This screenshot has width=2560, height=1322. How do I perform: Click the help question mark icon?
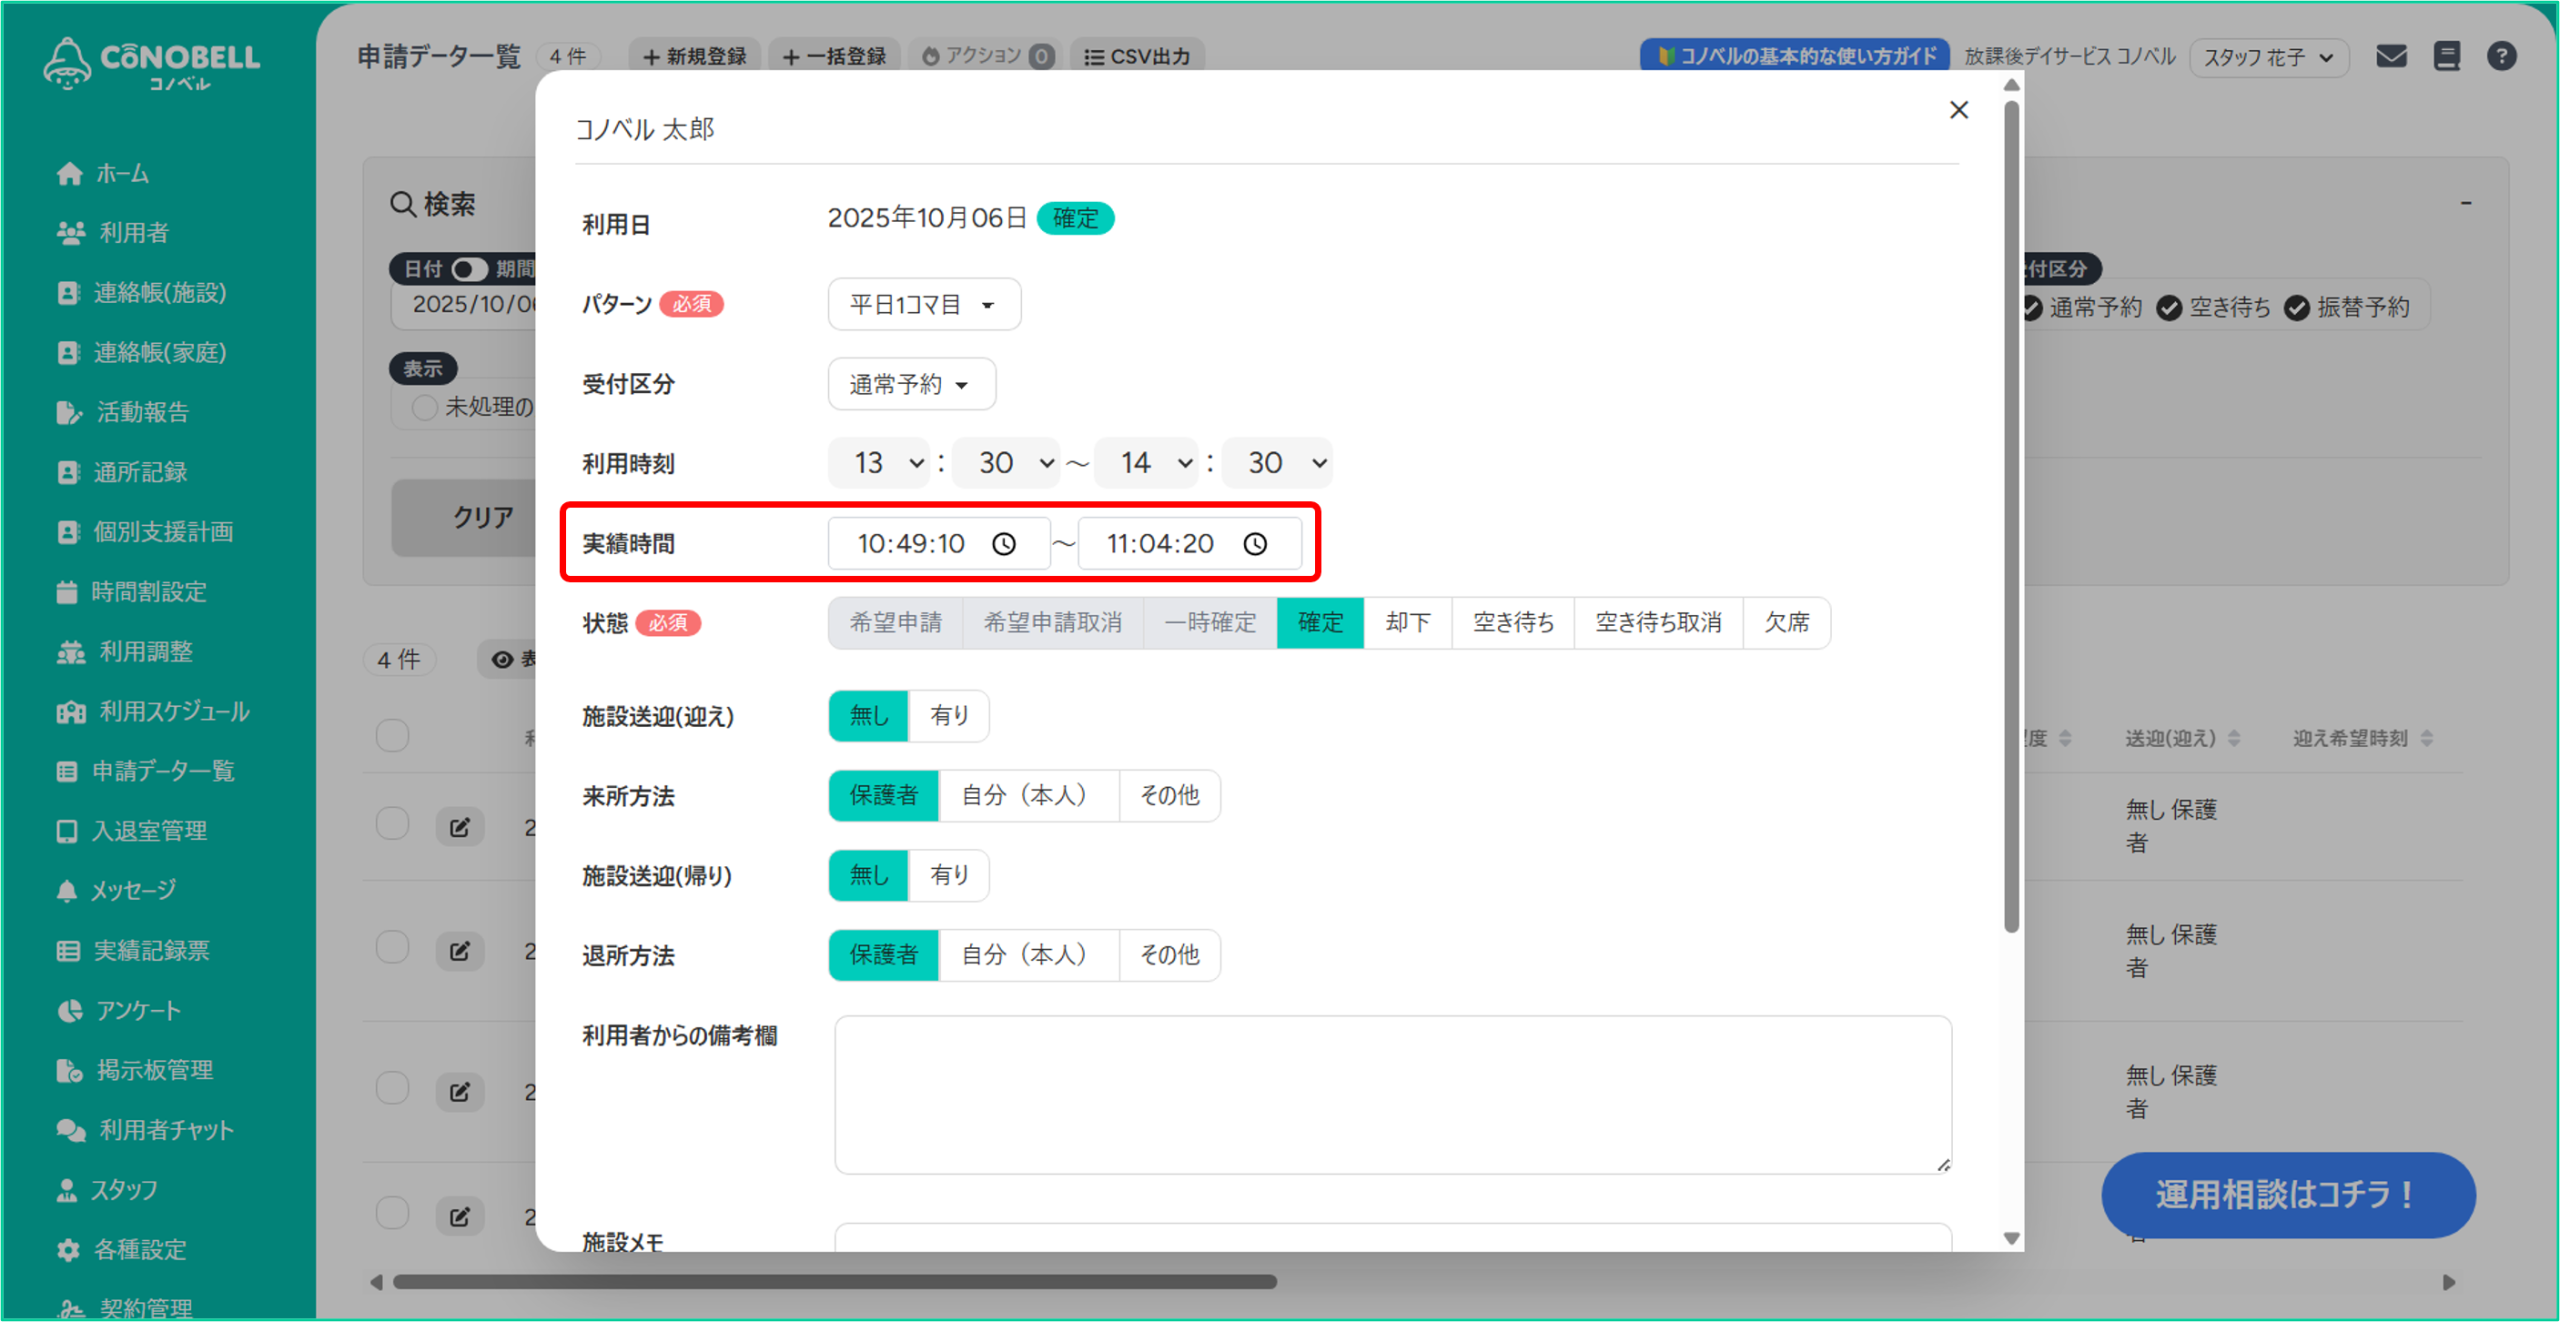click(2501, 57)
